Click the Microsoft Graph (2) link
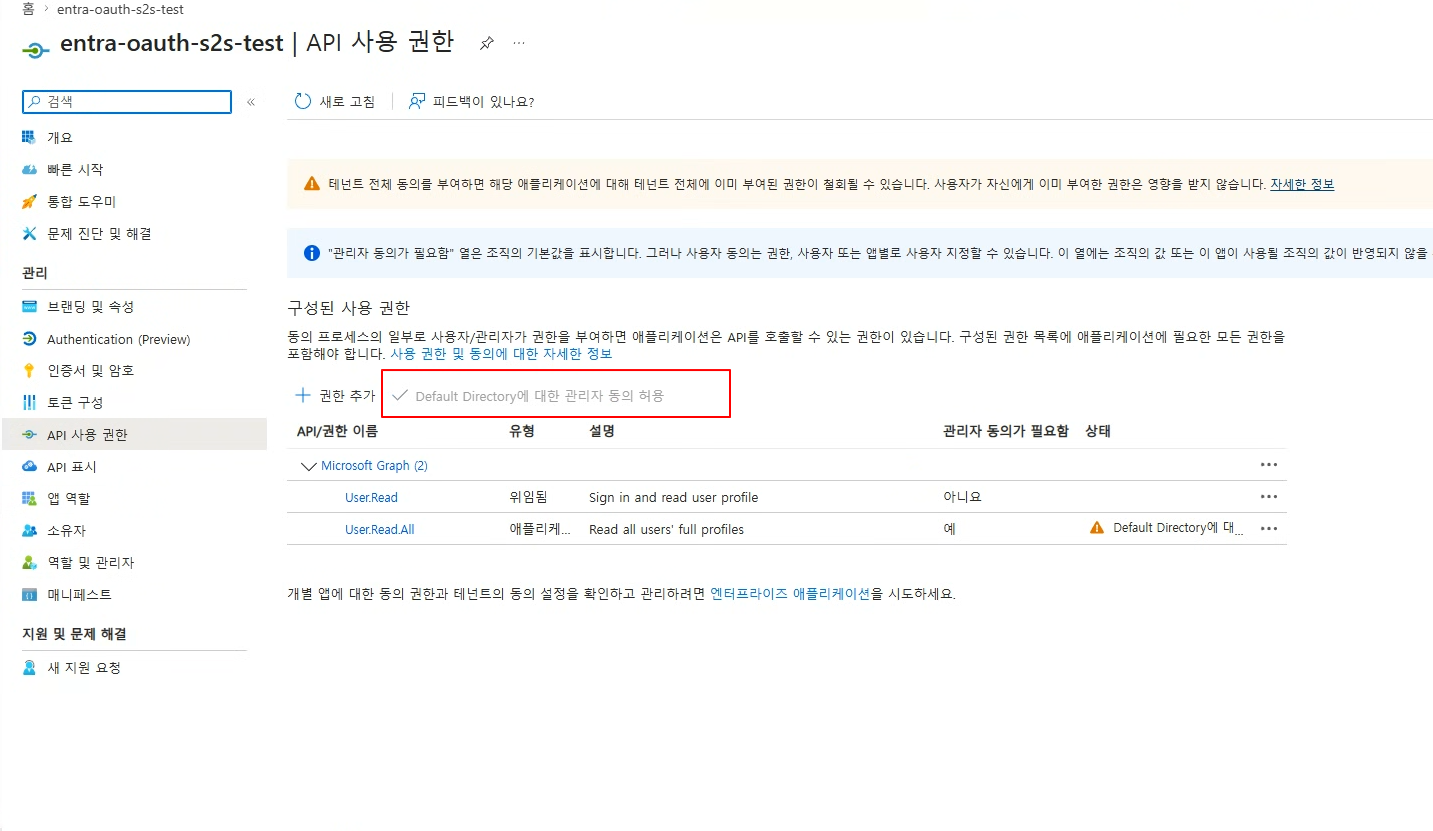The image size is (1433, 831). tap(374, 466)
